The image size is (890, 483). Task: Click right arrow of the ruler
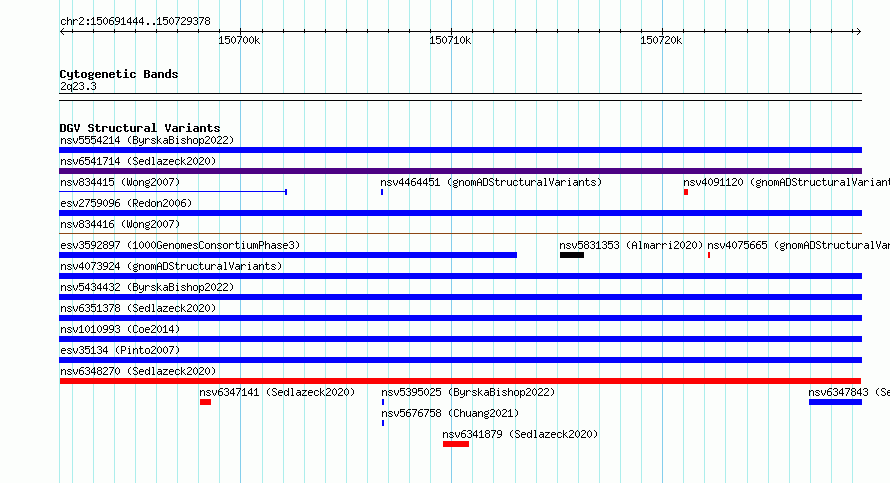pos(858,31)
